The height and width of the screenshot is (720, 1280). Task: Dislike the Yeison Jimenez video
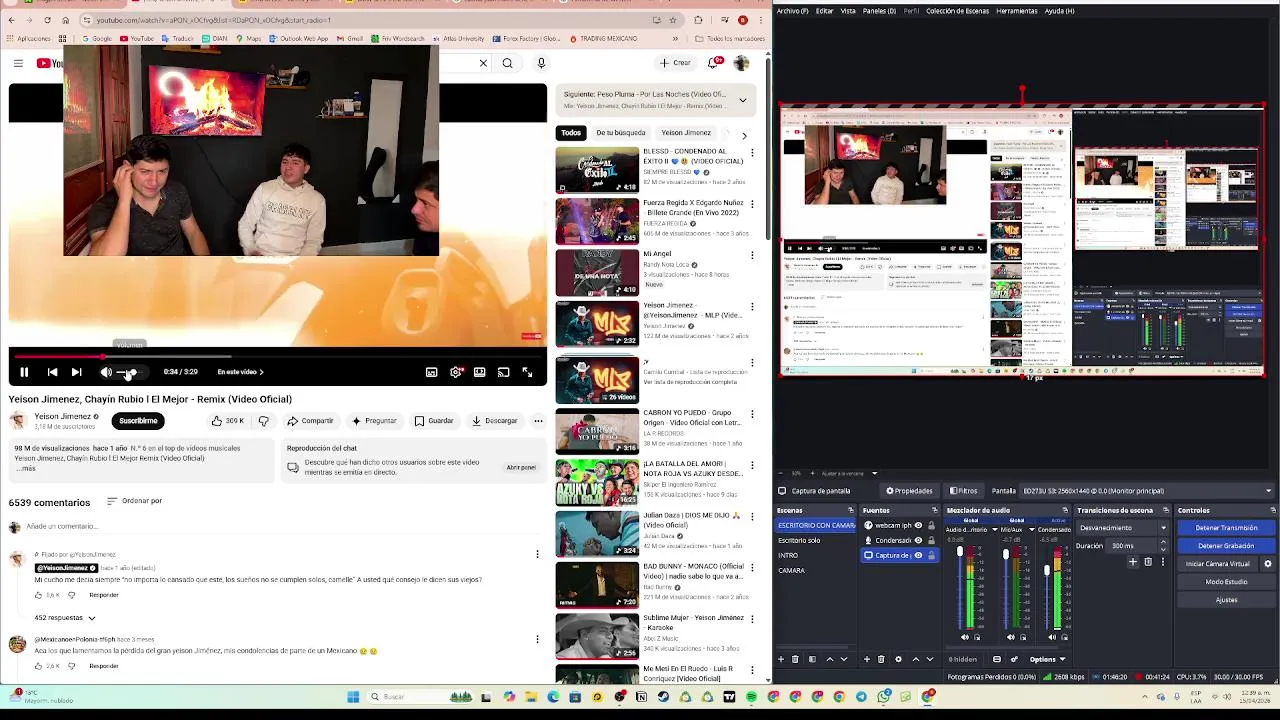[x=263, y=421]
